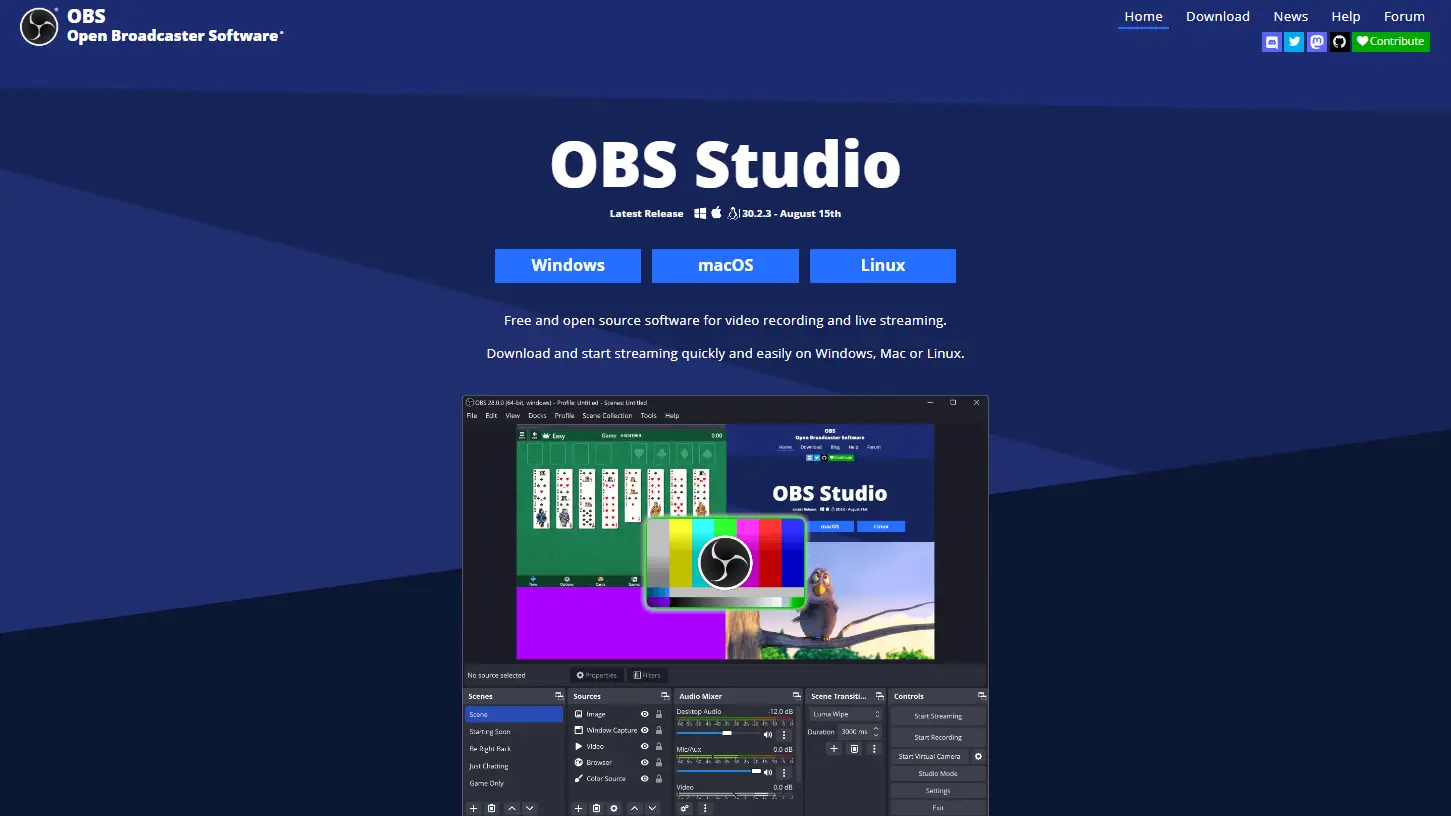This screenshot has width=1451, height=816.
Task: Toggle lock on the Browser source
Action: point(659,762)
